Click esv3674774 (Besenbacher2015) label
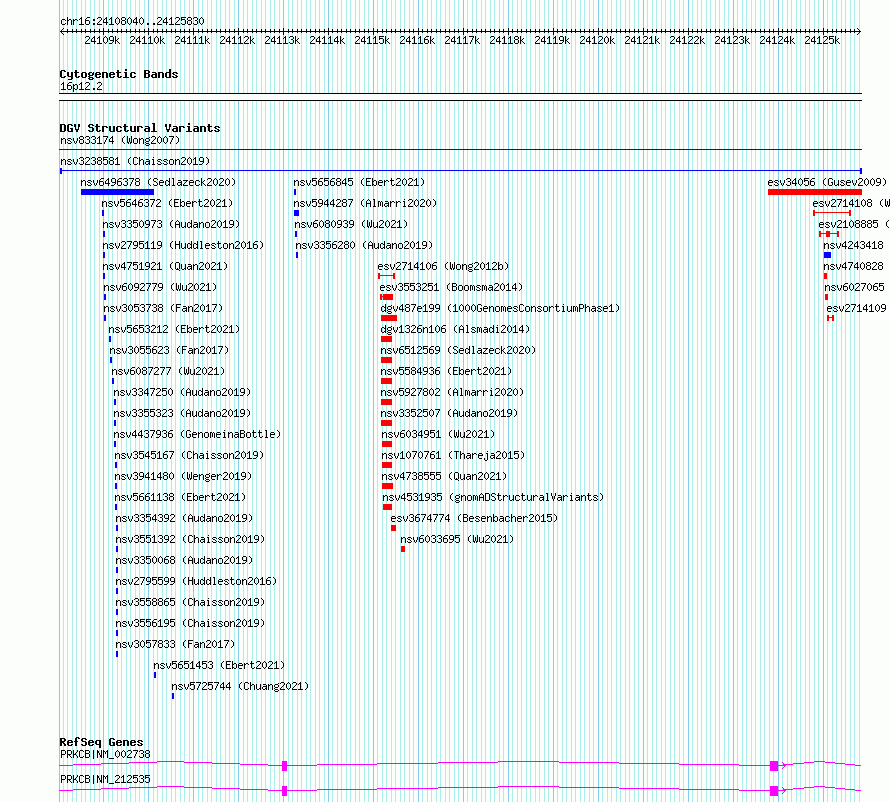 click(475, 518)
